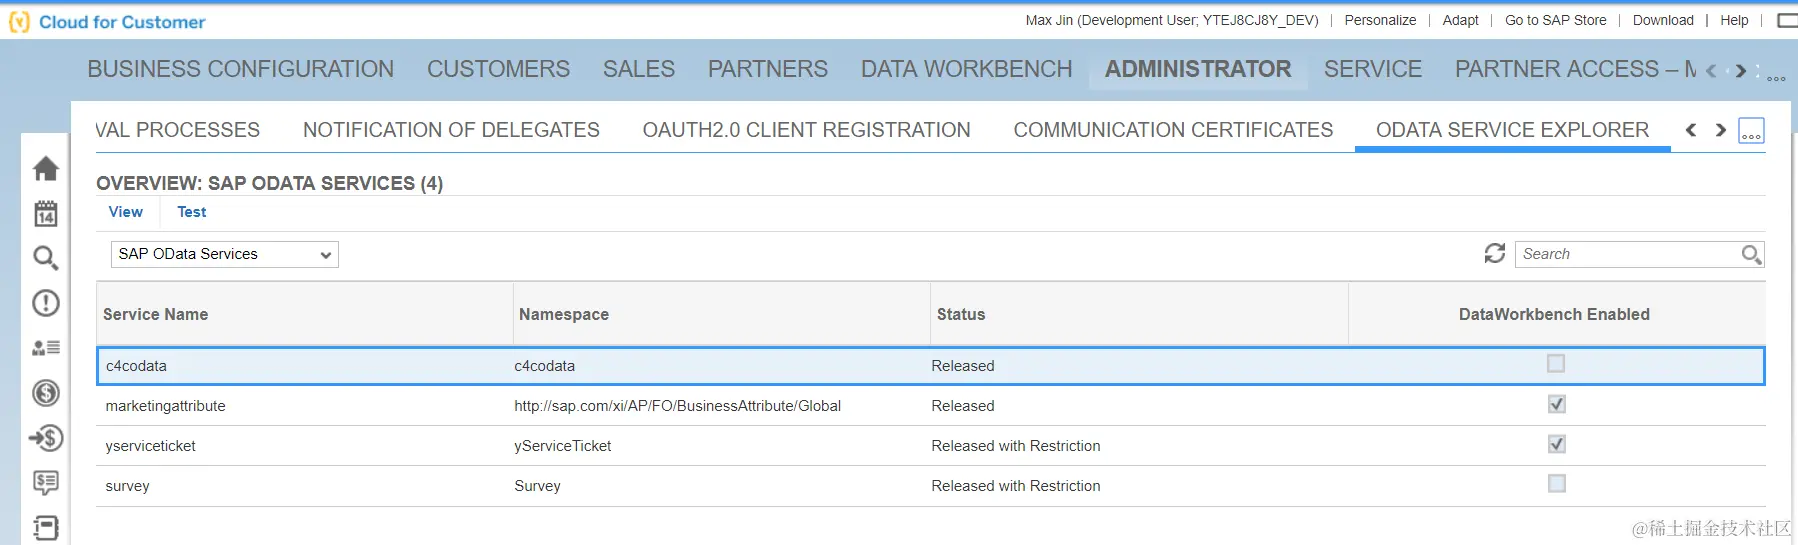1798x545 pixels.
Task: Switch to Communication Certificates tab
Action: (x=1173, y=130)
